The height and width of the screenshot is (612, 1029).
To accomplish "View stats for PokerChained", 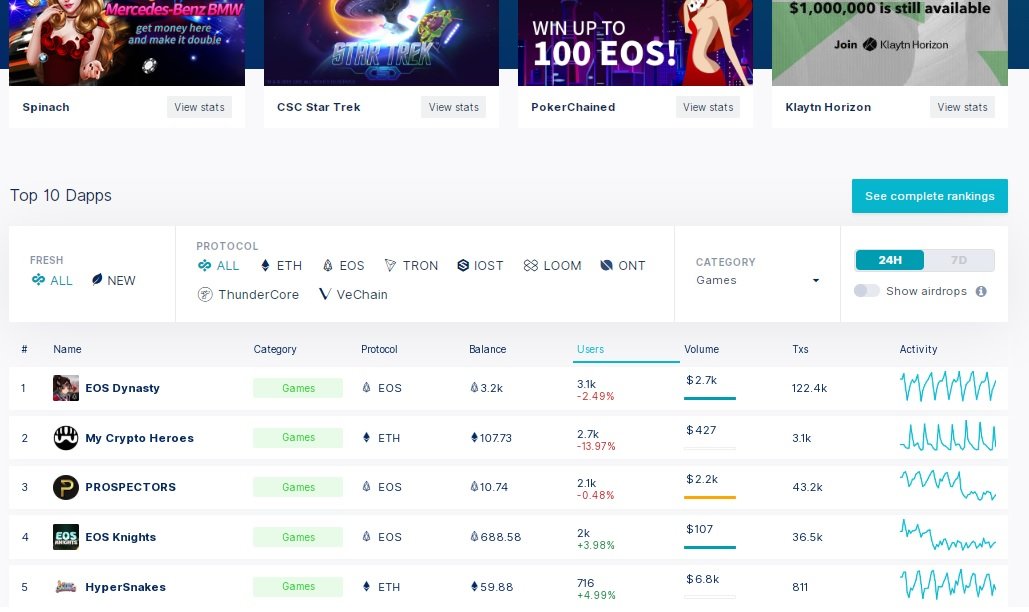I will pyautogui.click(x=707, y=107).
